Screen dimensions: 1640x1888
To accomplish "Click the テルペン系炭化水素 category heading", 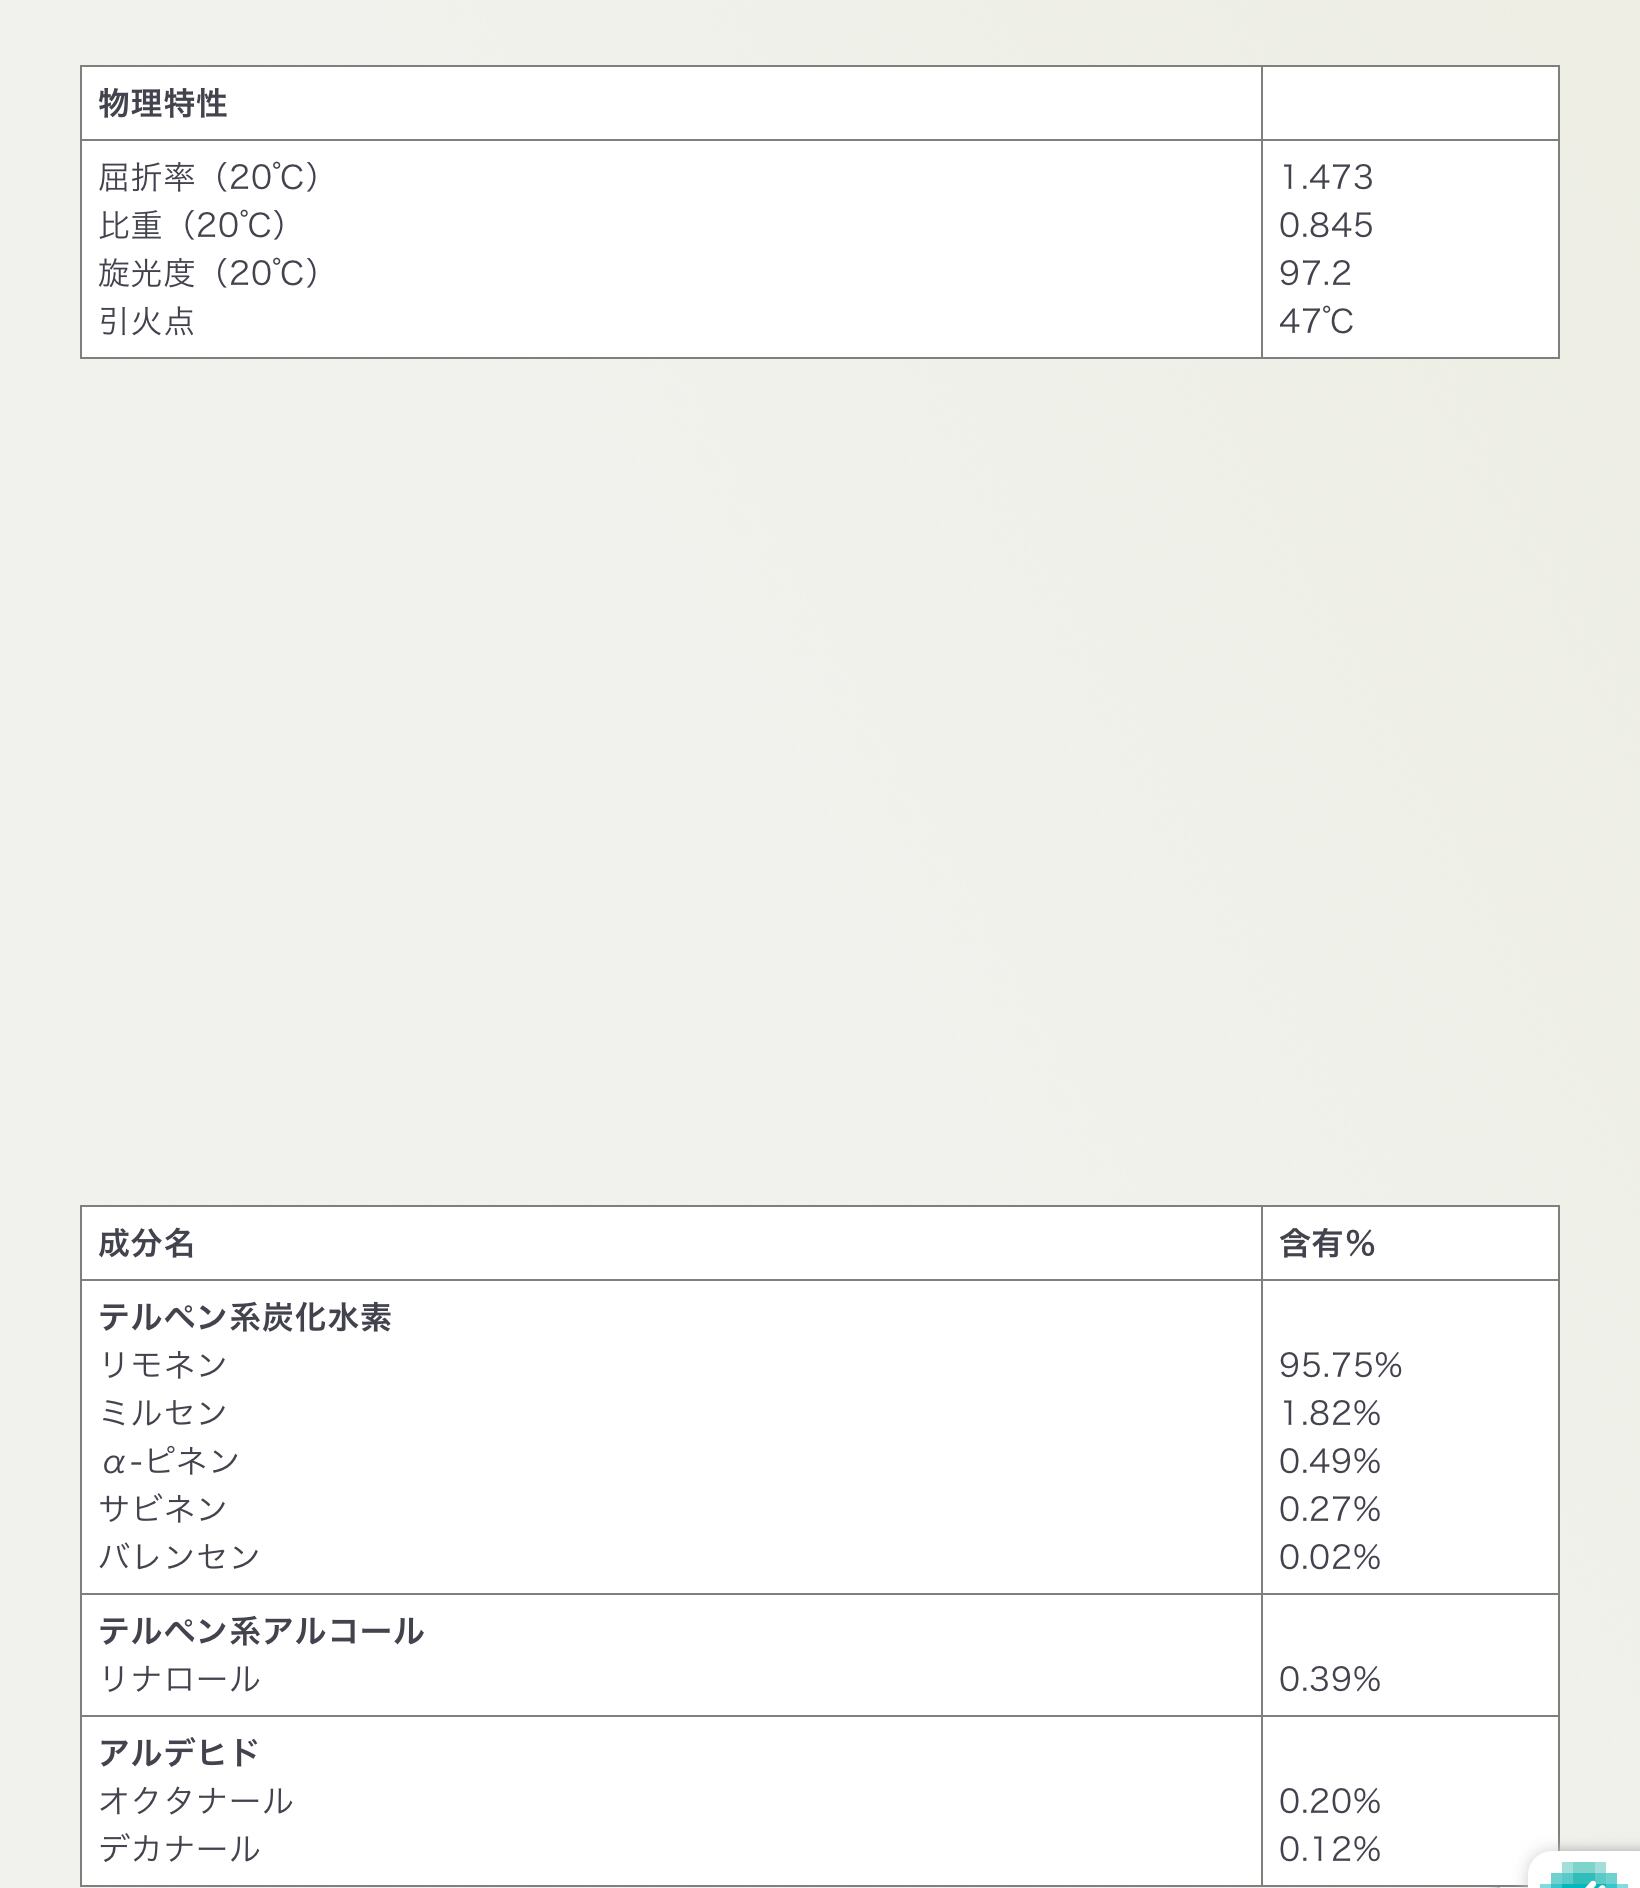I will (245, 1317).
